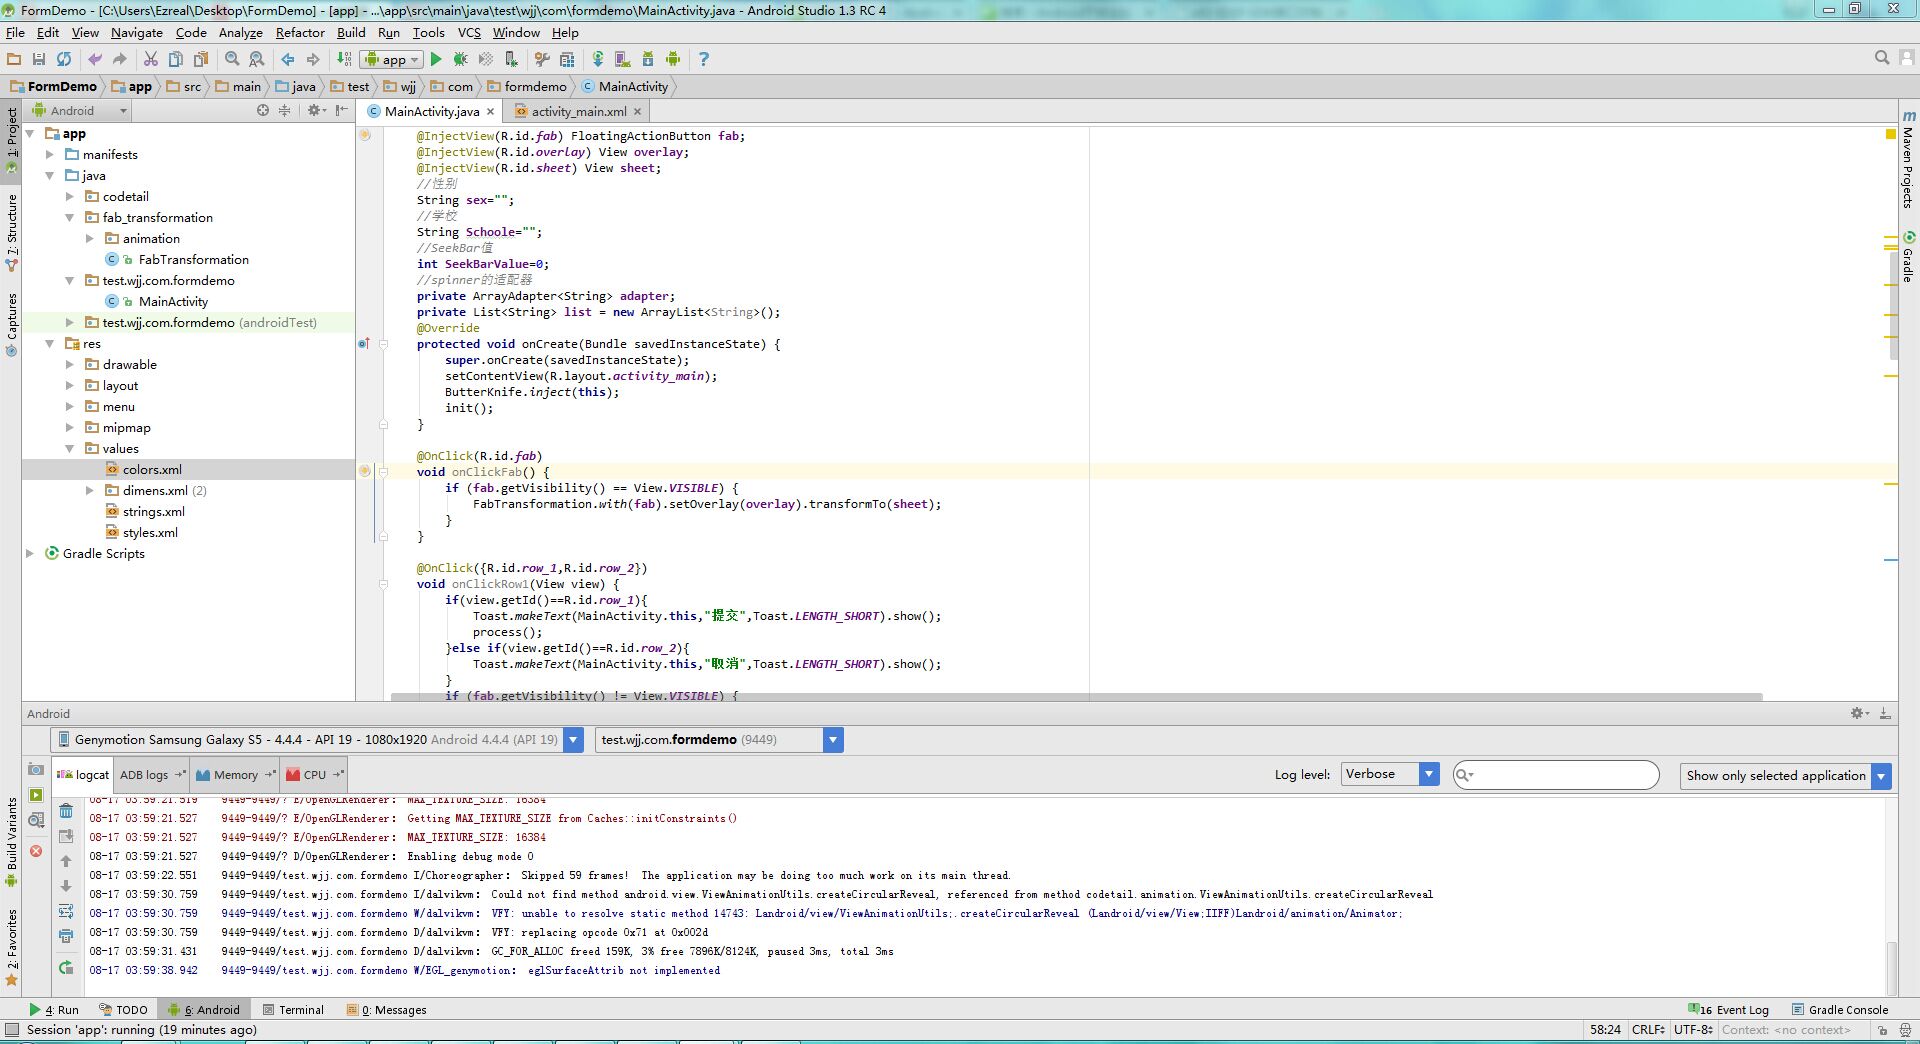Click the Save All toolbar icon
The width and height of the screenshot is (1920, 1044).
(x=39, y=59)
